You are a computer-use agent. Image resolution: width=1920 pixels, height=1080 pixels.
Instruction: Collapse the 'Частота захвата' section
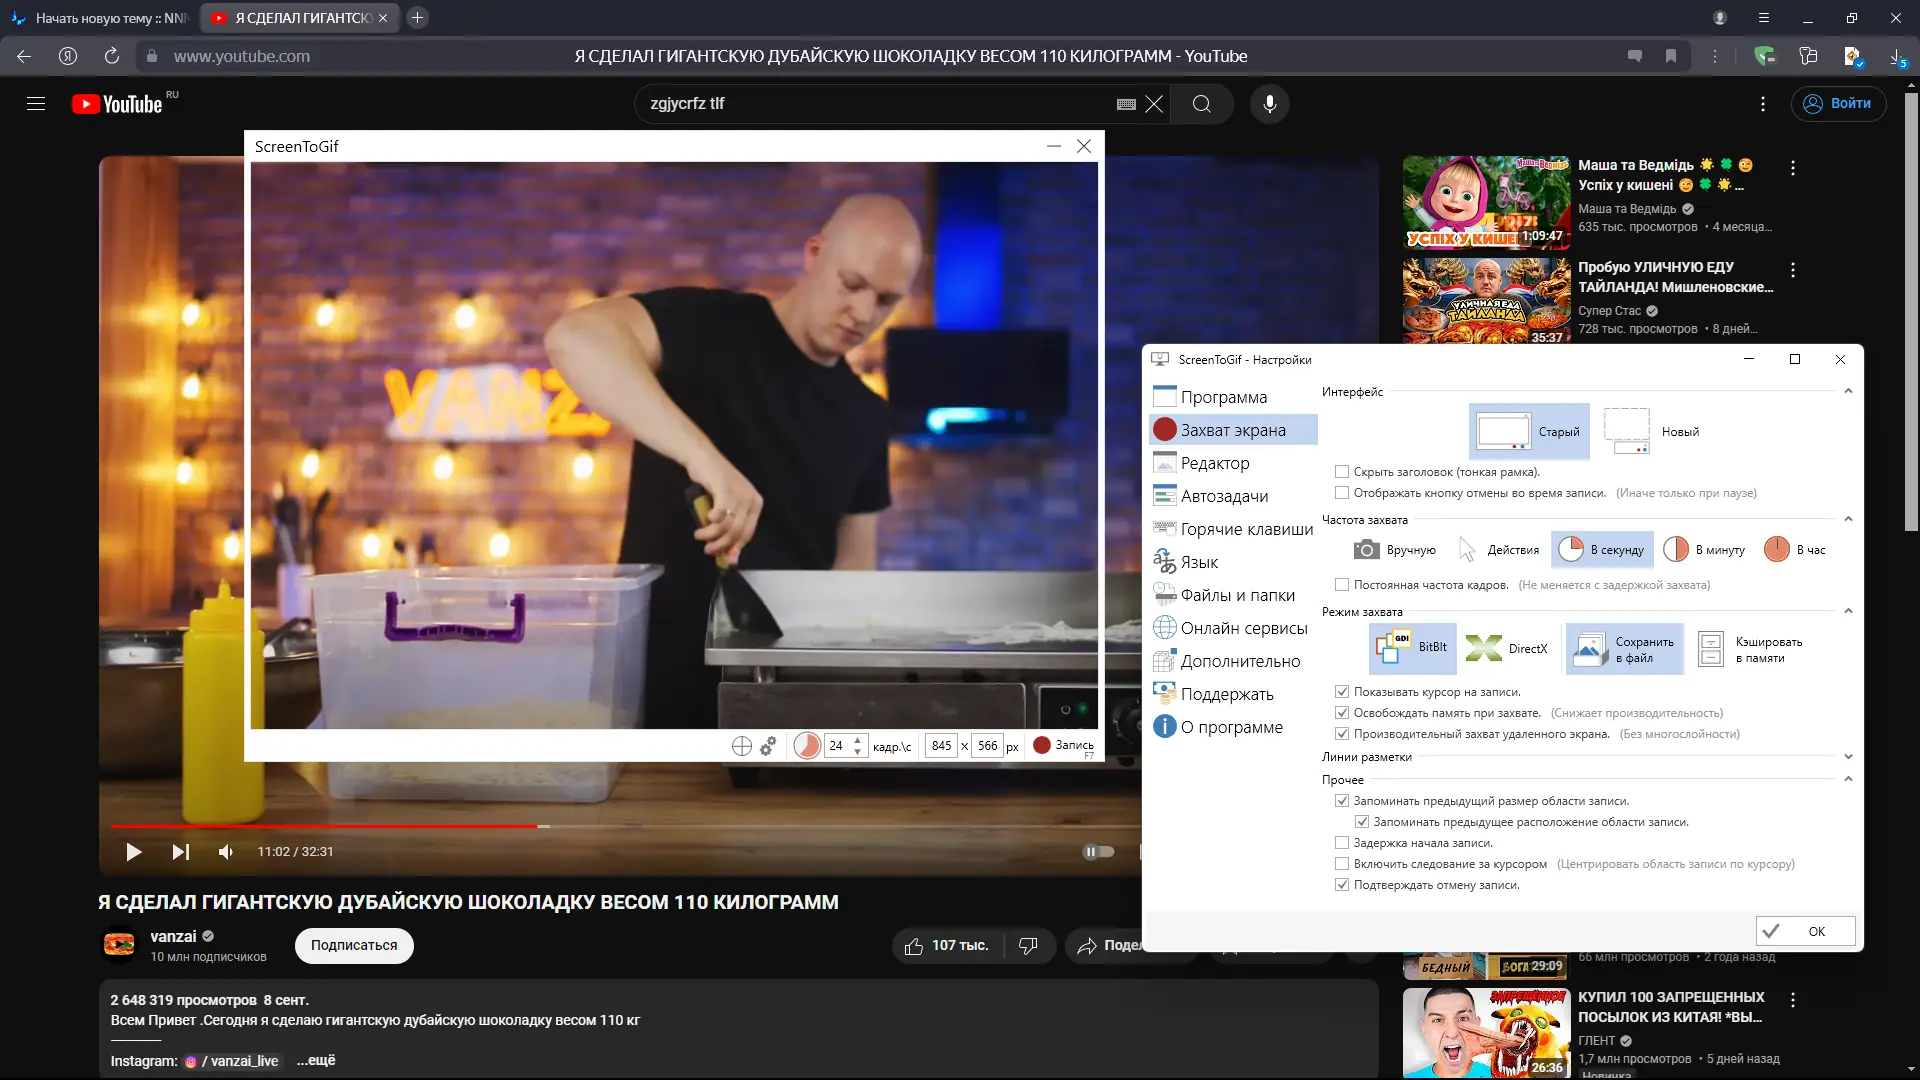click(1848, 520)
